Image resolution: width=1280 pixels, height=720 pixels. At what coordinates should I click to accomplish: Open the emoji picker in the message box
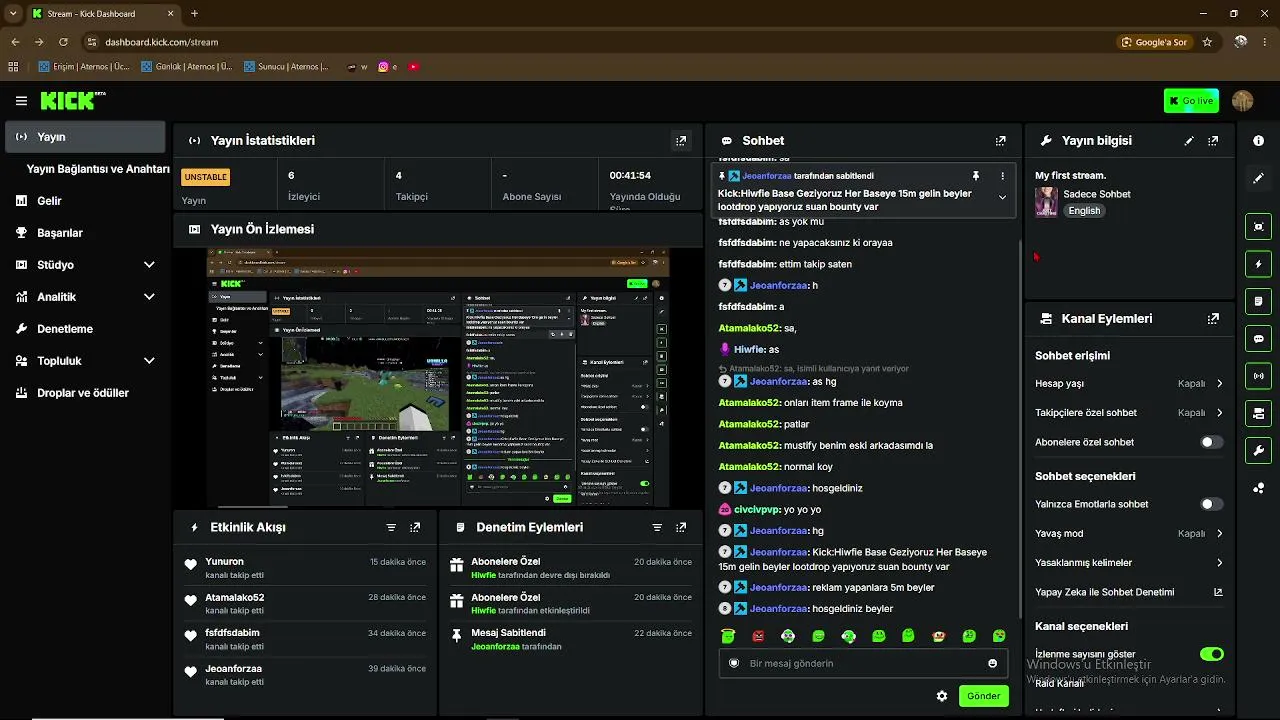992,663
